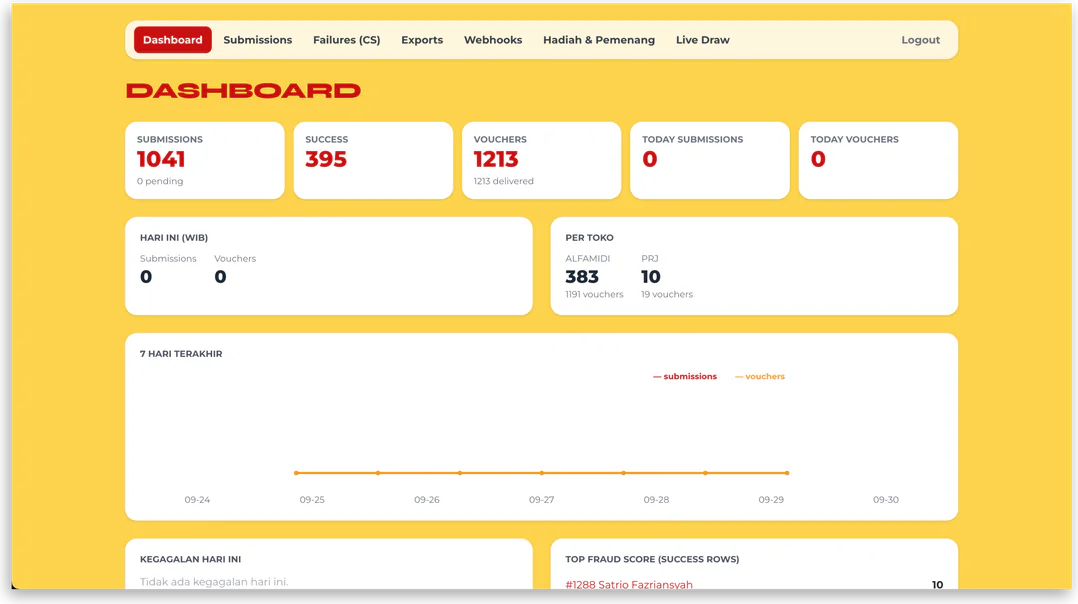Click the ALFAMIDI value 383

point(582,277)
